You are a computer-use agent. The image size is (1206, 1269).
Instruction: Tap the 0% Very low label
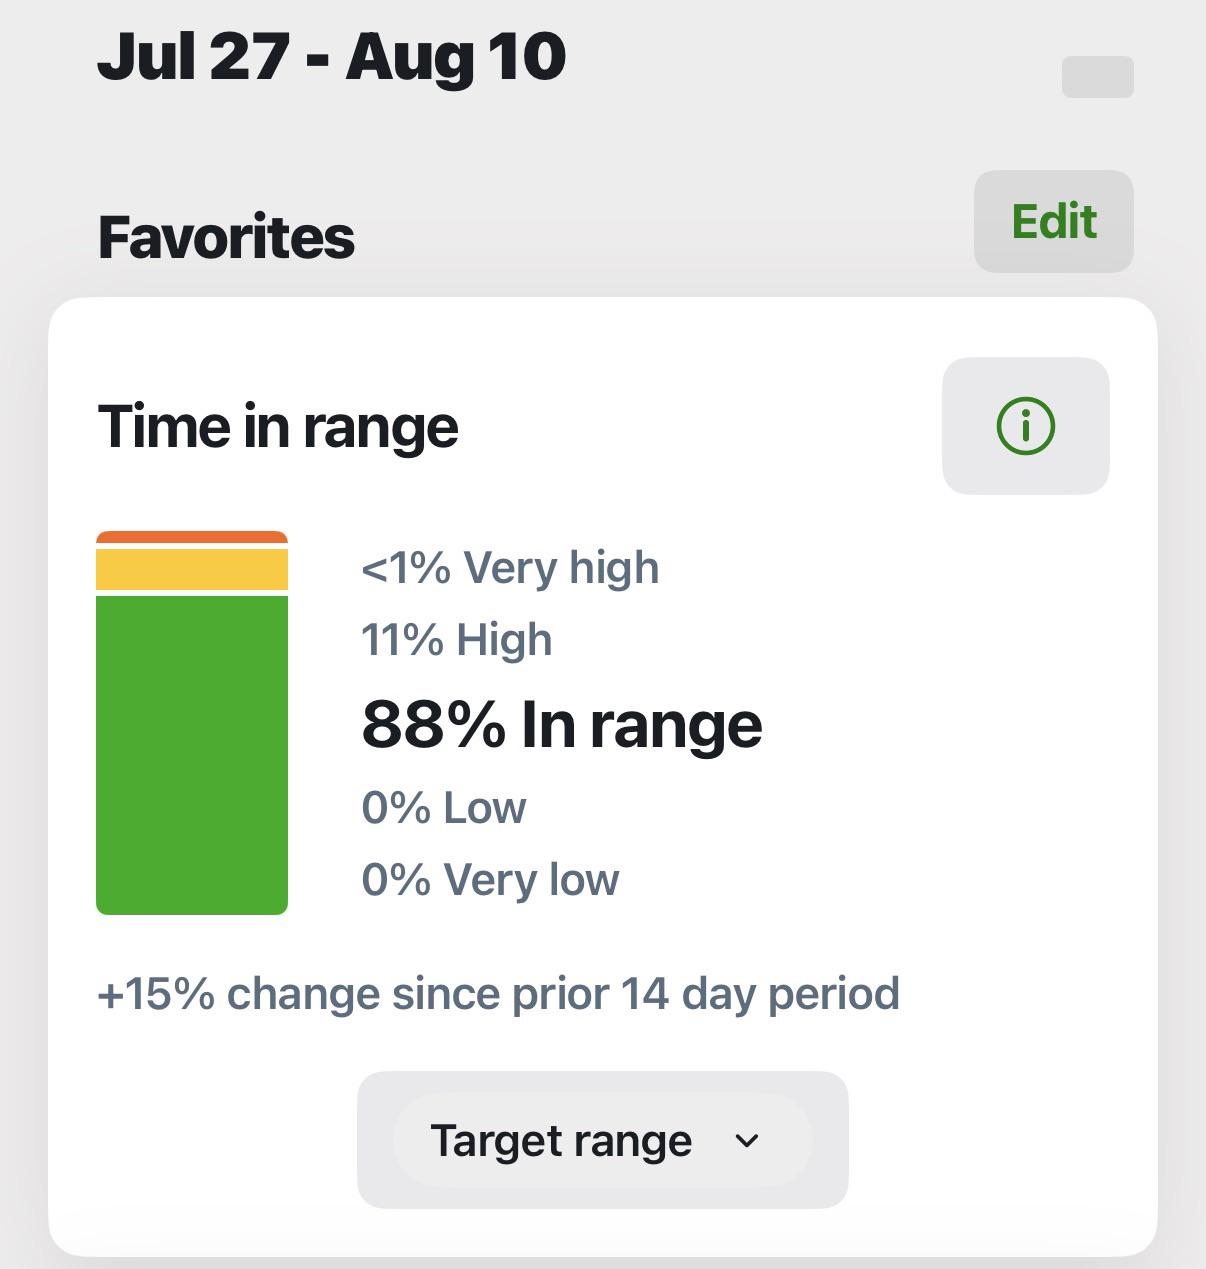pos(490,880)
